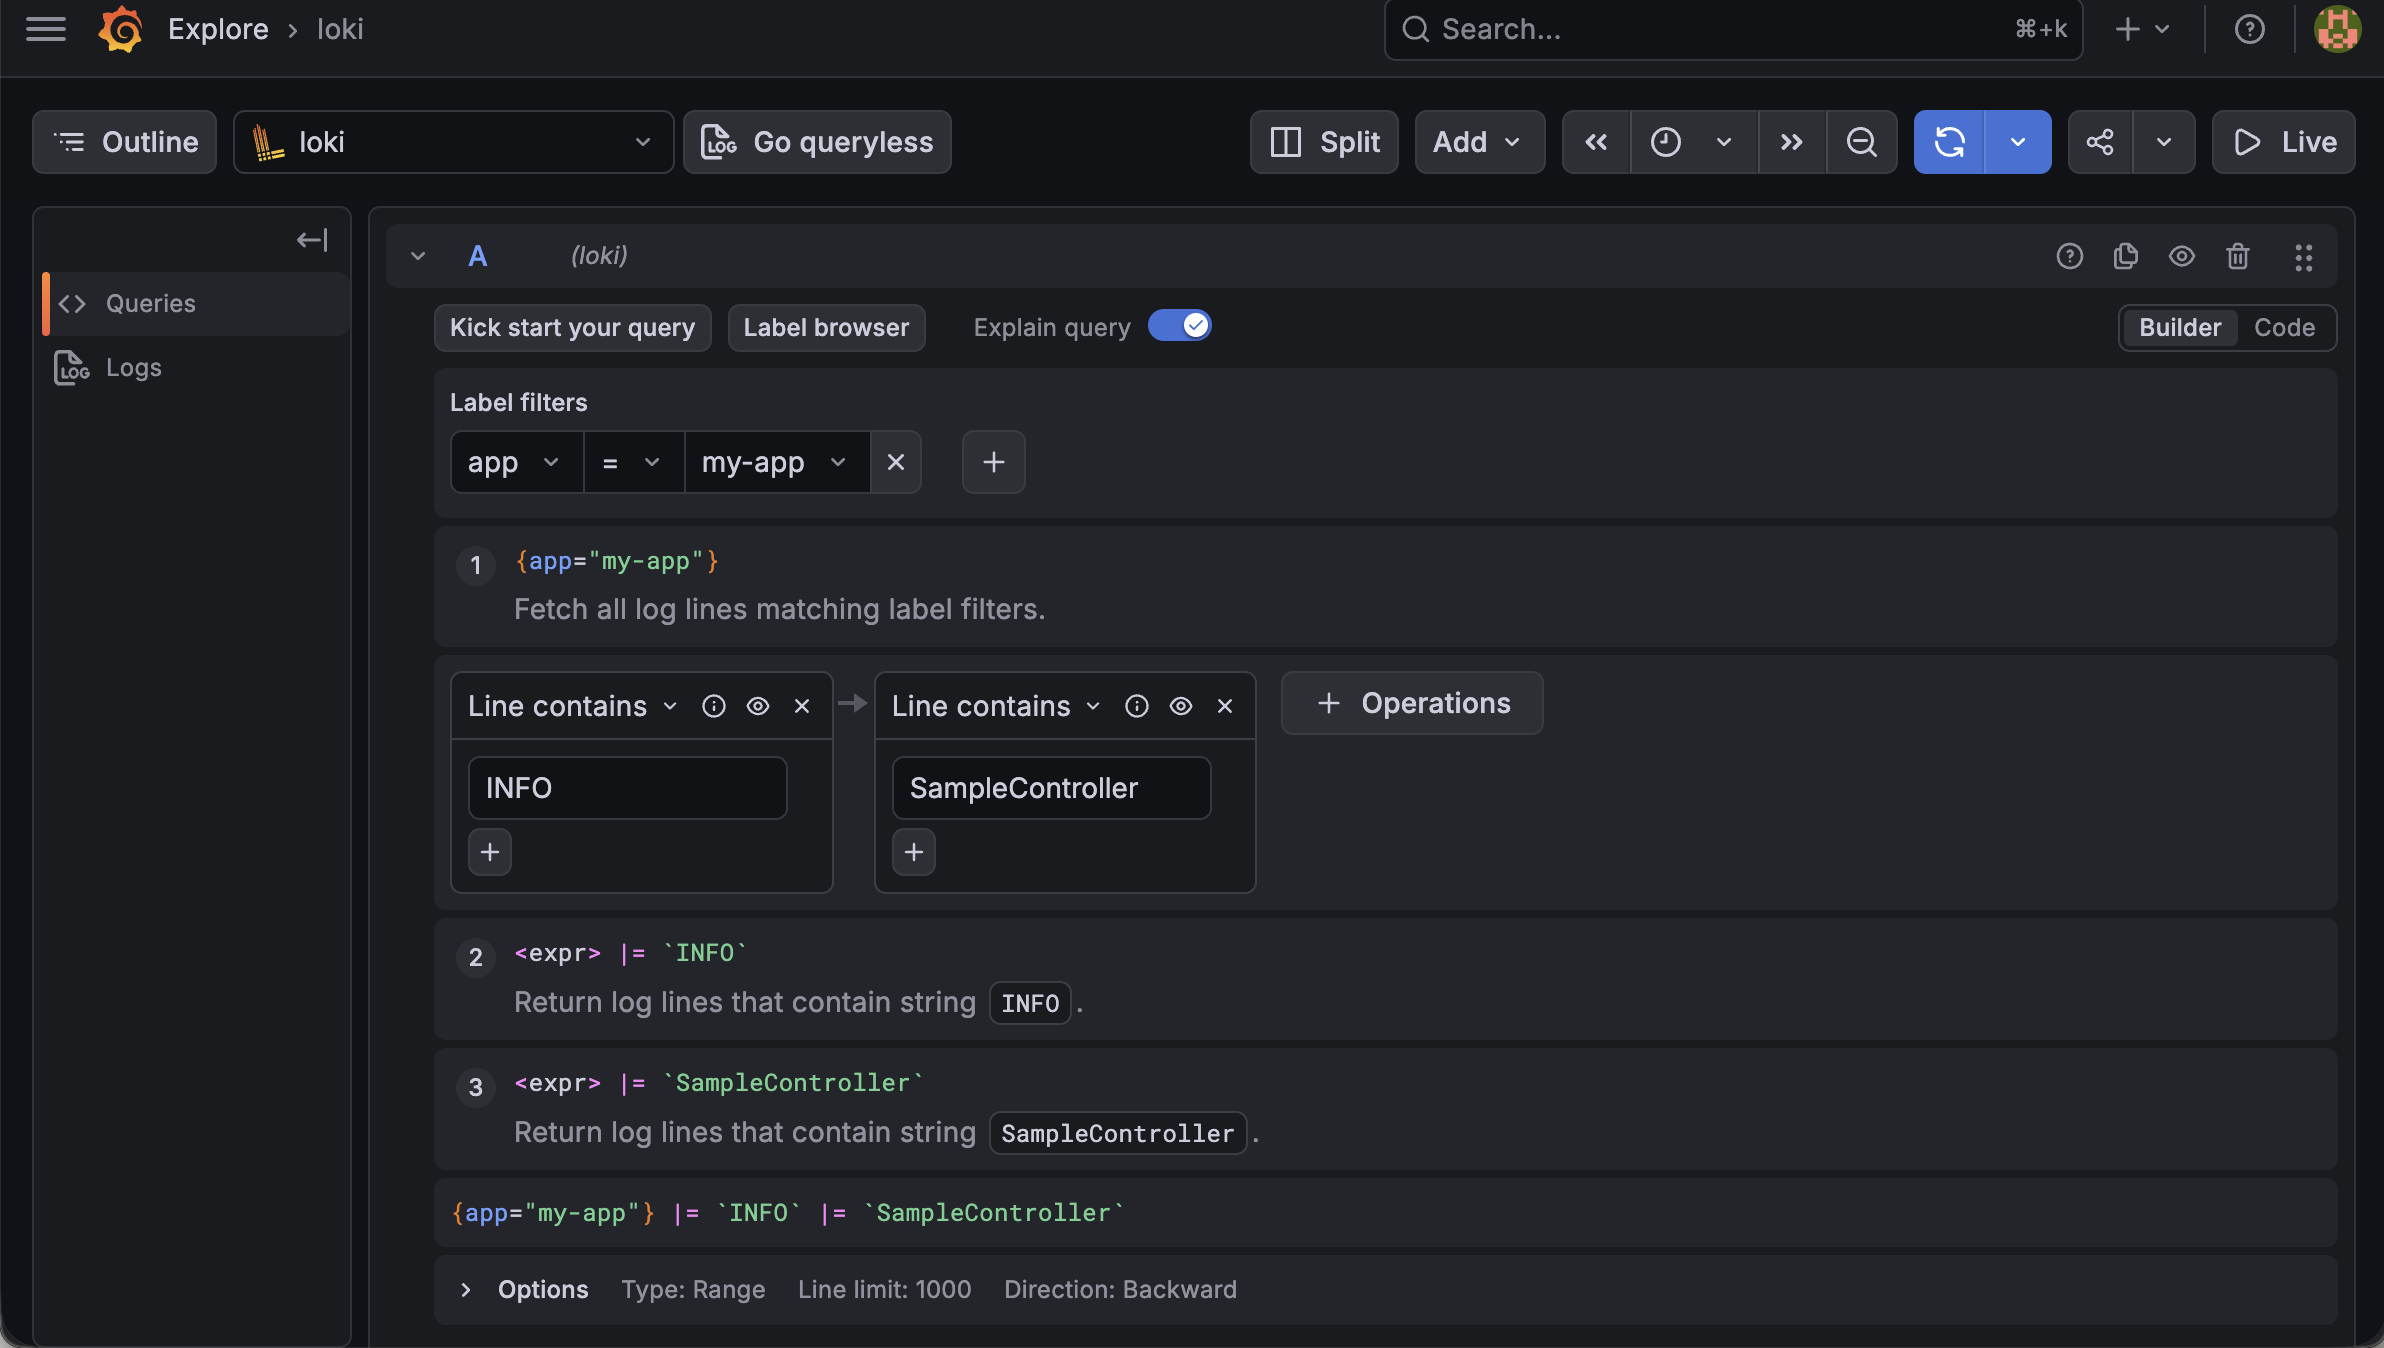This screenshot has width=2384, height=1348.
Task: Change first Line contains operation type
Action: [572, 706]
